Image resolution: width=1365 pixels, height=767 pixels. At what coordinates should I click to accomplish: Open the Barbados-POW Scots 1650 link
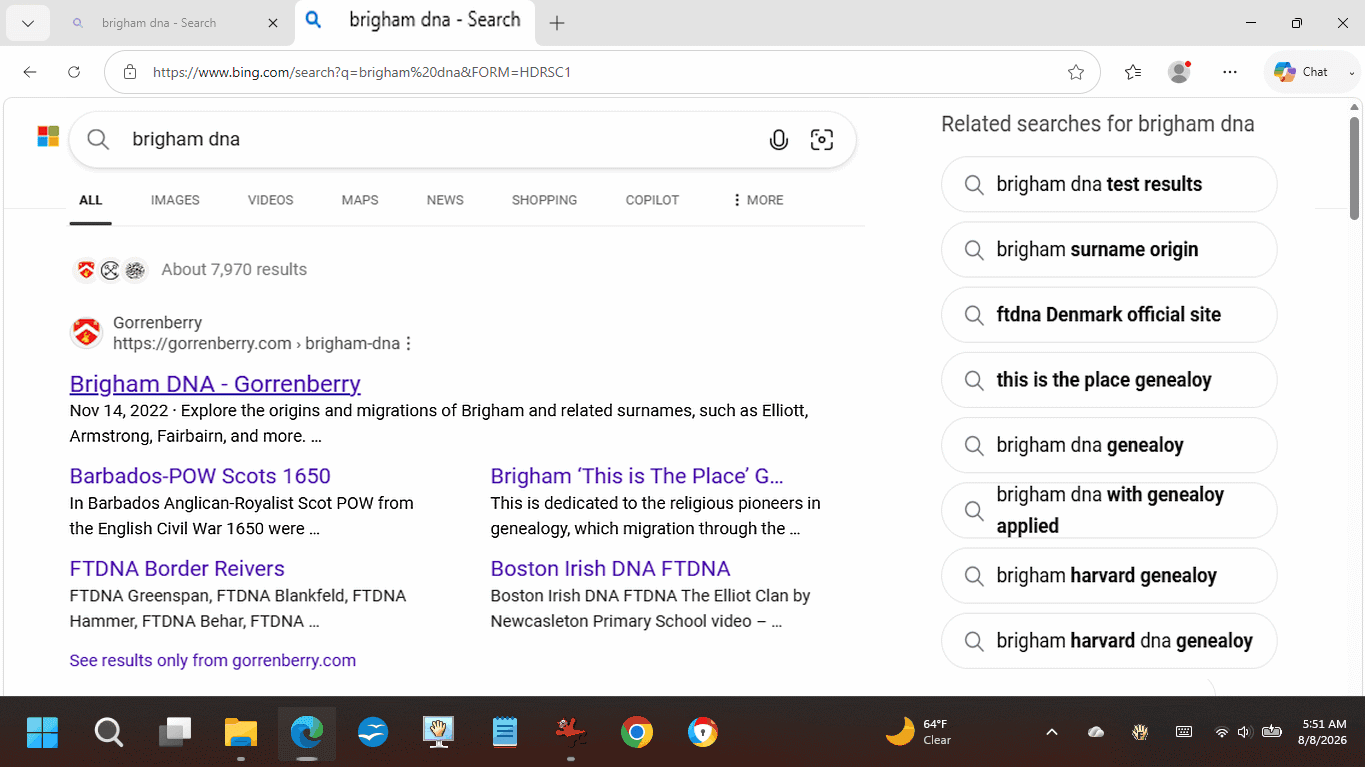200,476
